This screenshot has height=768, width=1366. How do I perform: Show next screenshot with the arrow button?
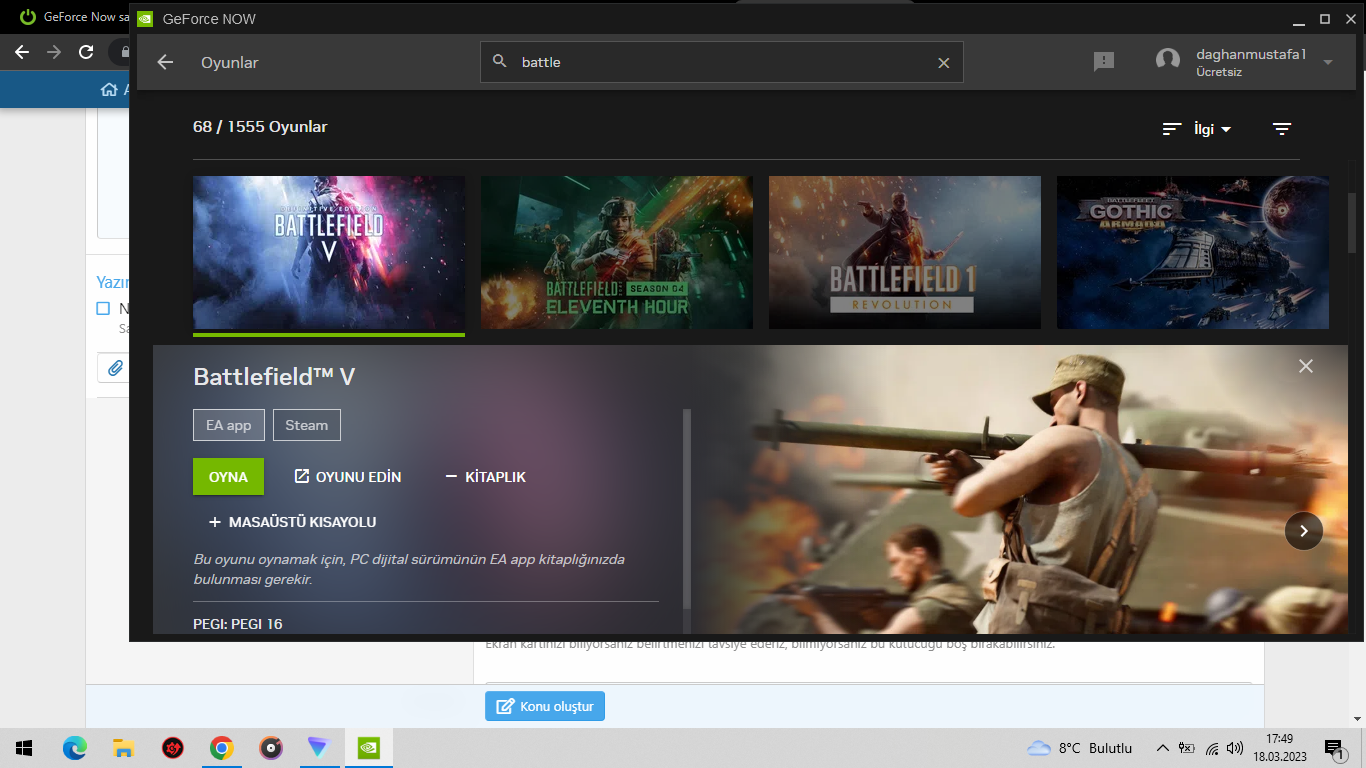pos(1304,532)
